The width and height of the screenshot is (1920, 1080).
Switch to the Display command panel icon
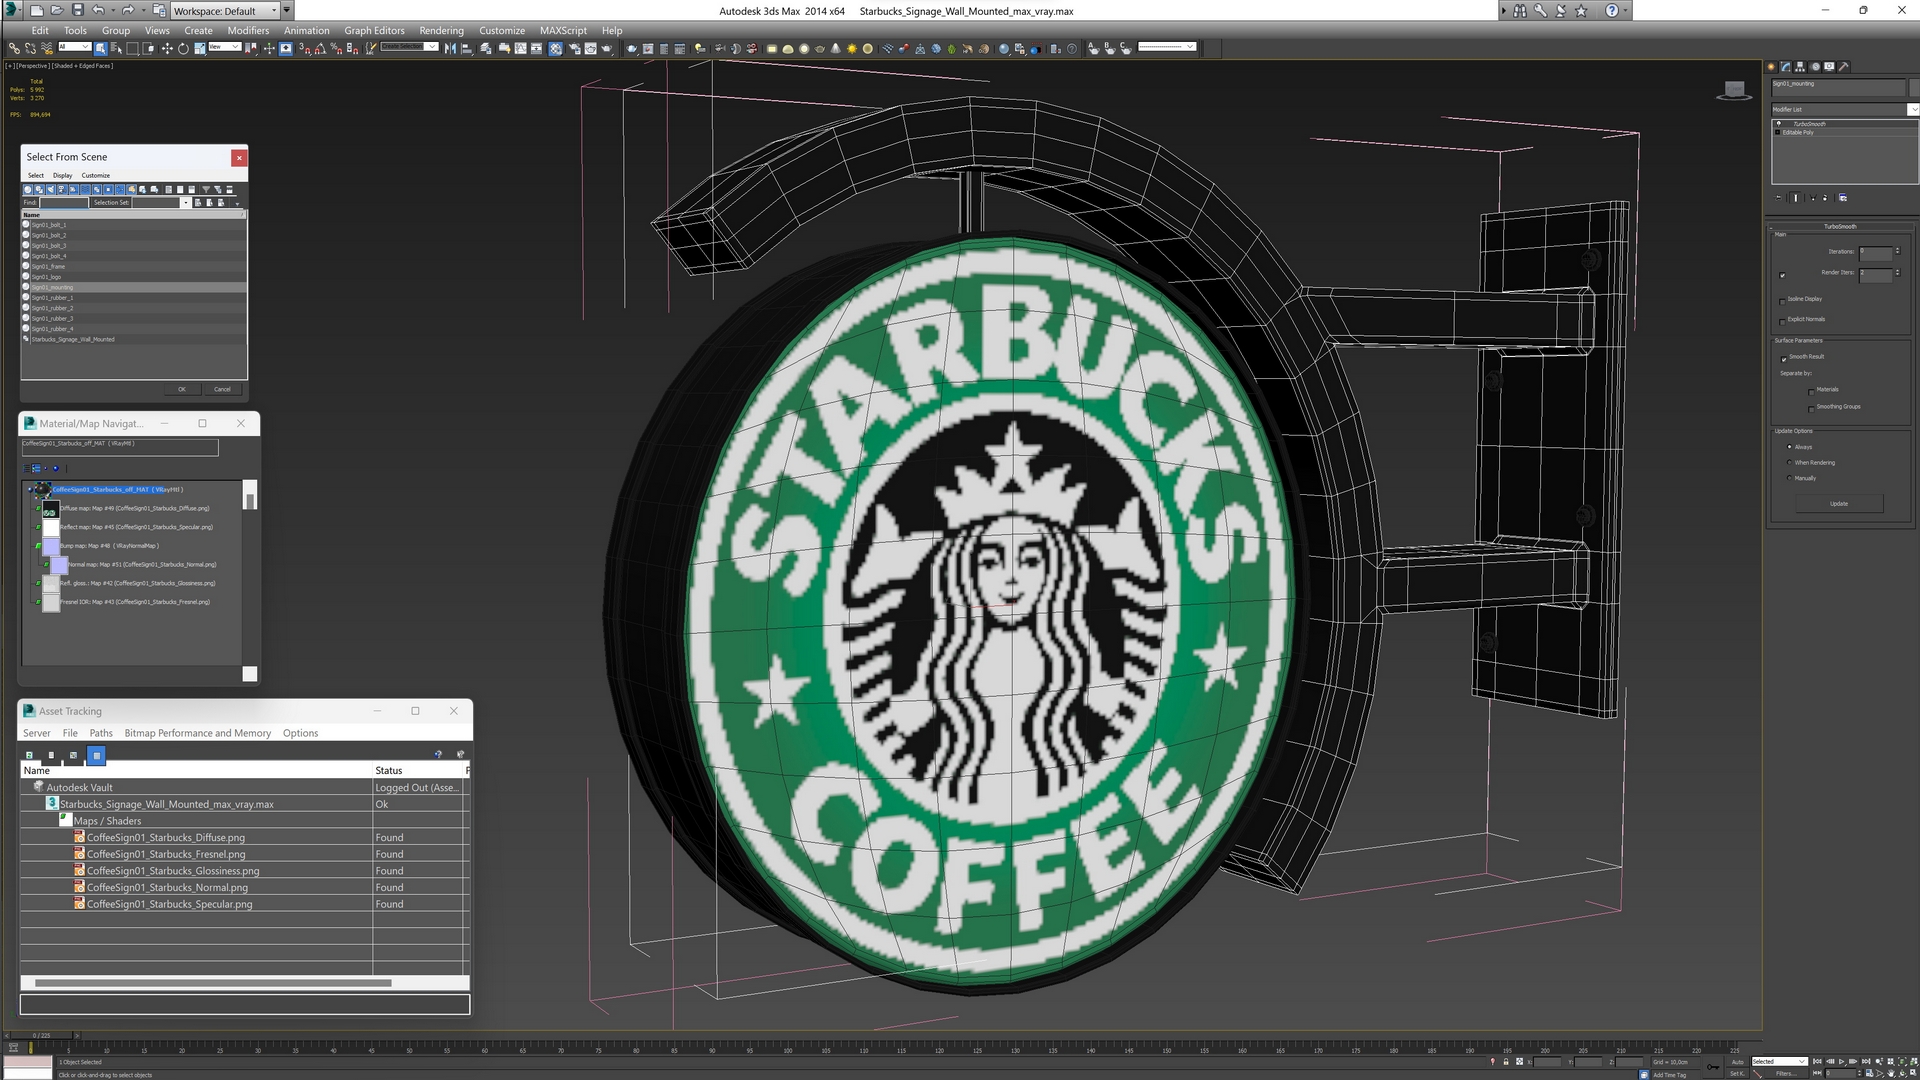pyautogui.click(x=1829, y=67)
